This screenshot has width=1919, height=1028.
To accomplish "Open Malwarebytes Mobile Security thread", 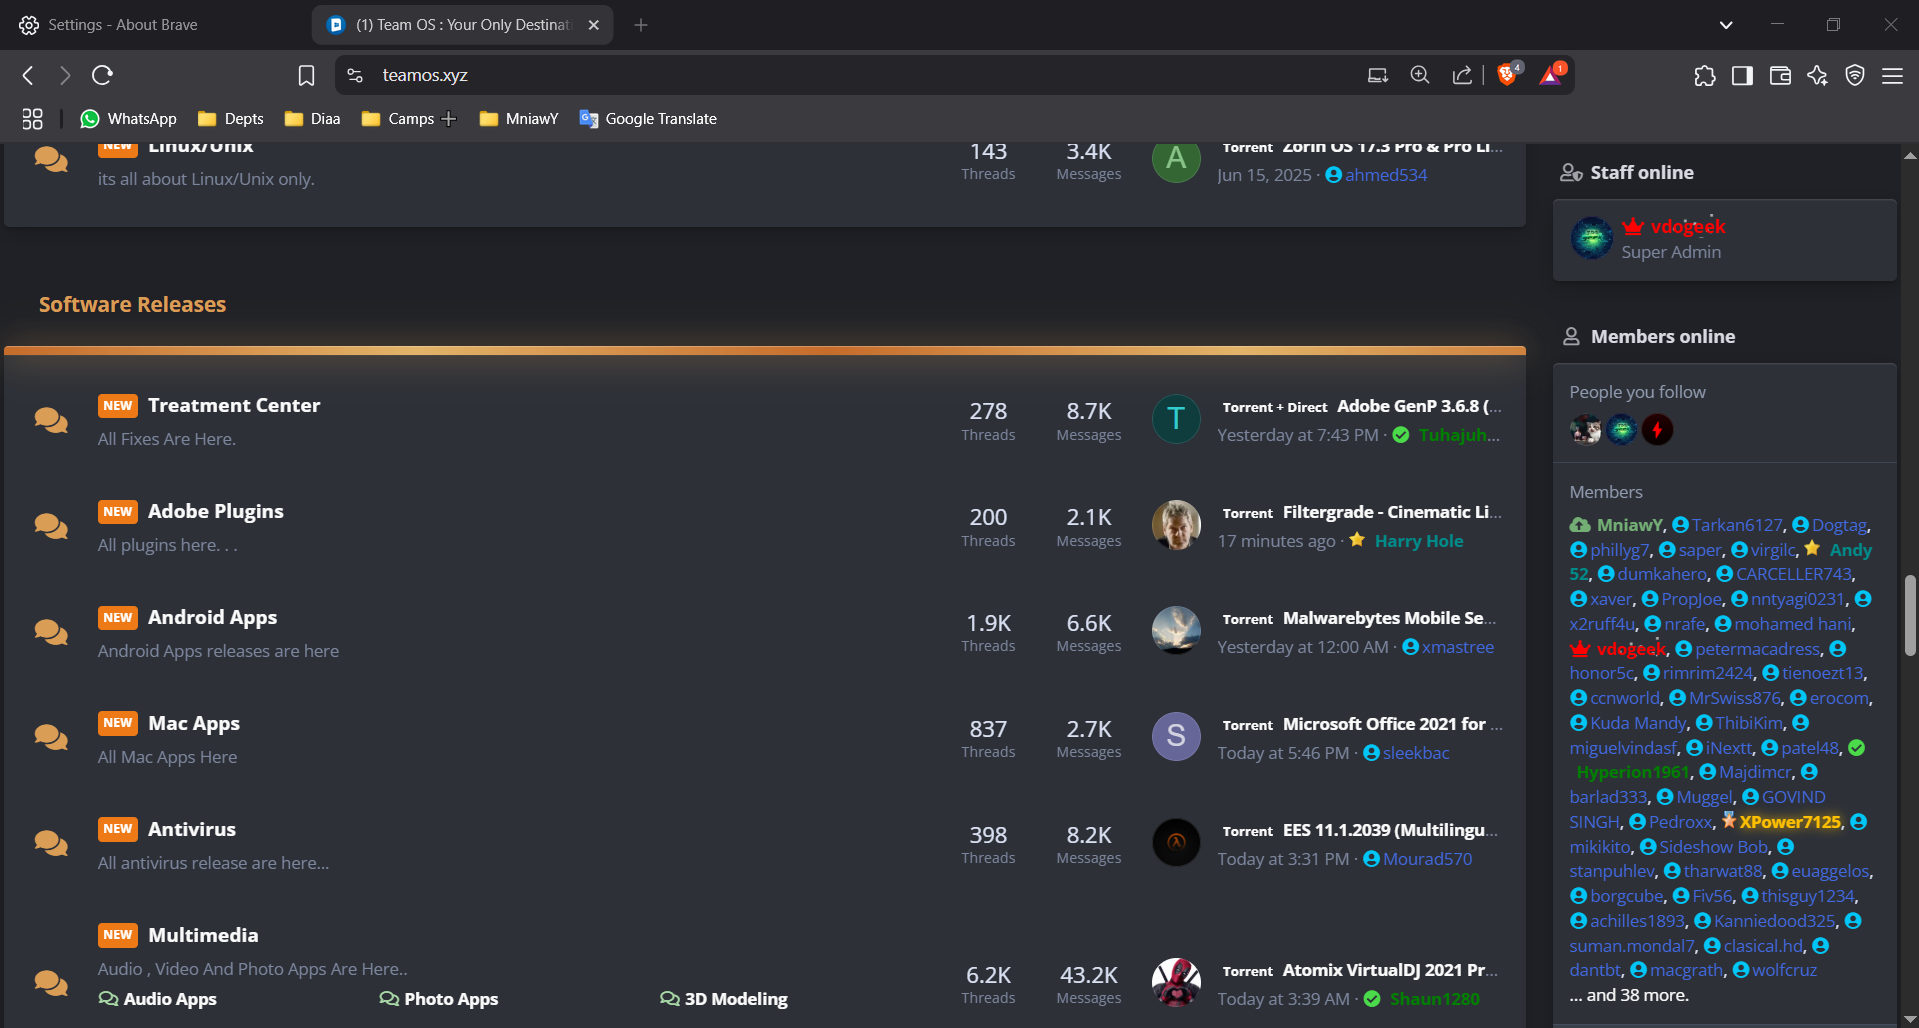I will pyautogui.click(x=1390, y=618).
